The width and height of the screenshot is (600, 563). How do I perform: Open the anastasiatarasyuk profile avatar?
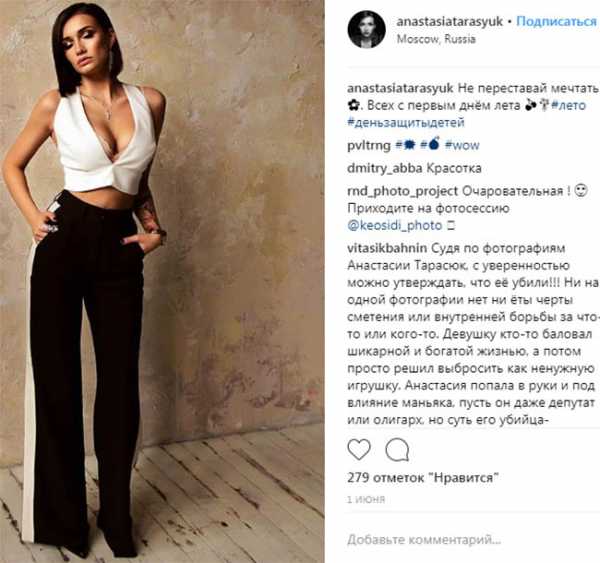click(367, 30)
